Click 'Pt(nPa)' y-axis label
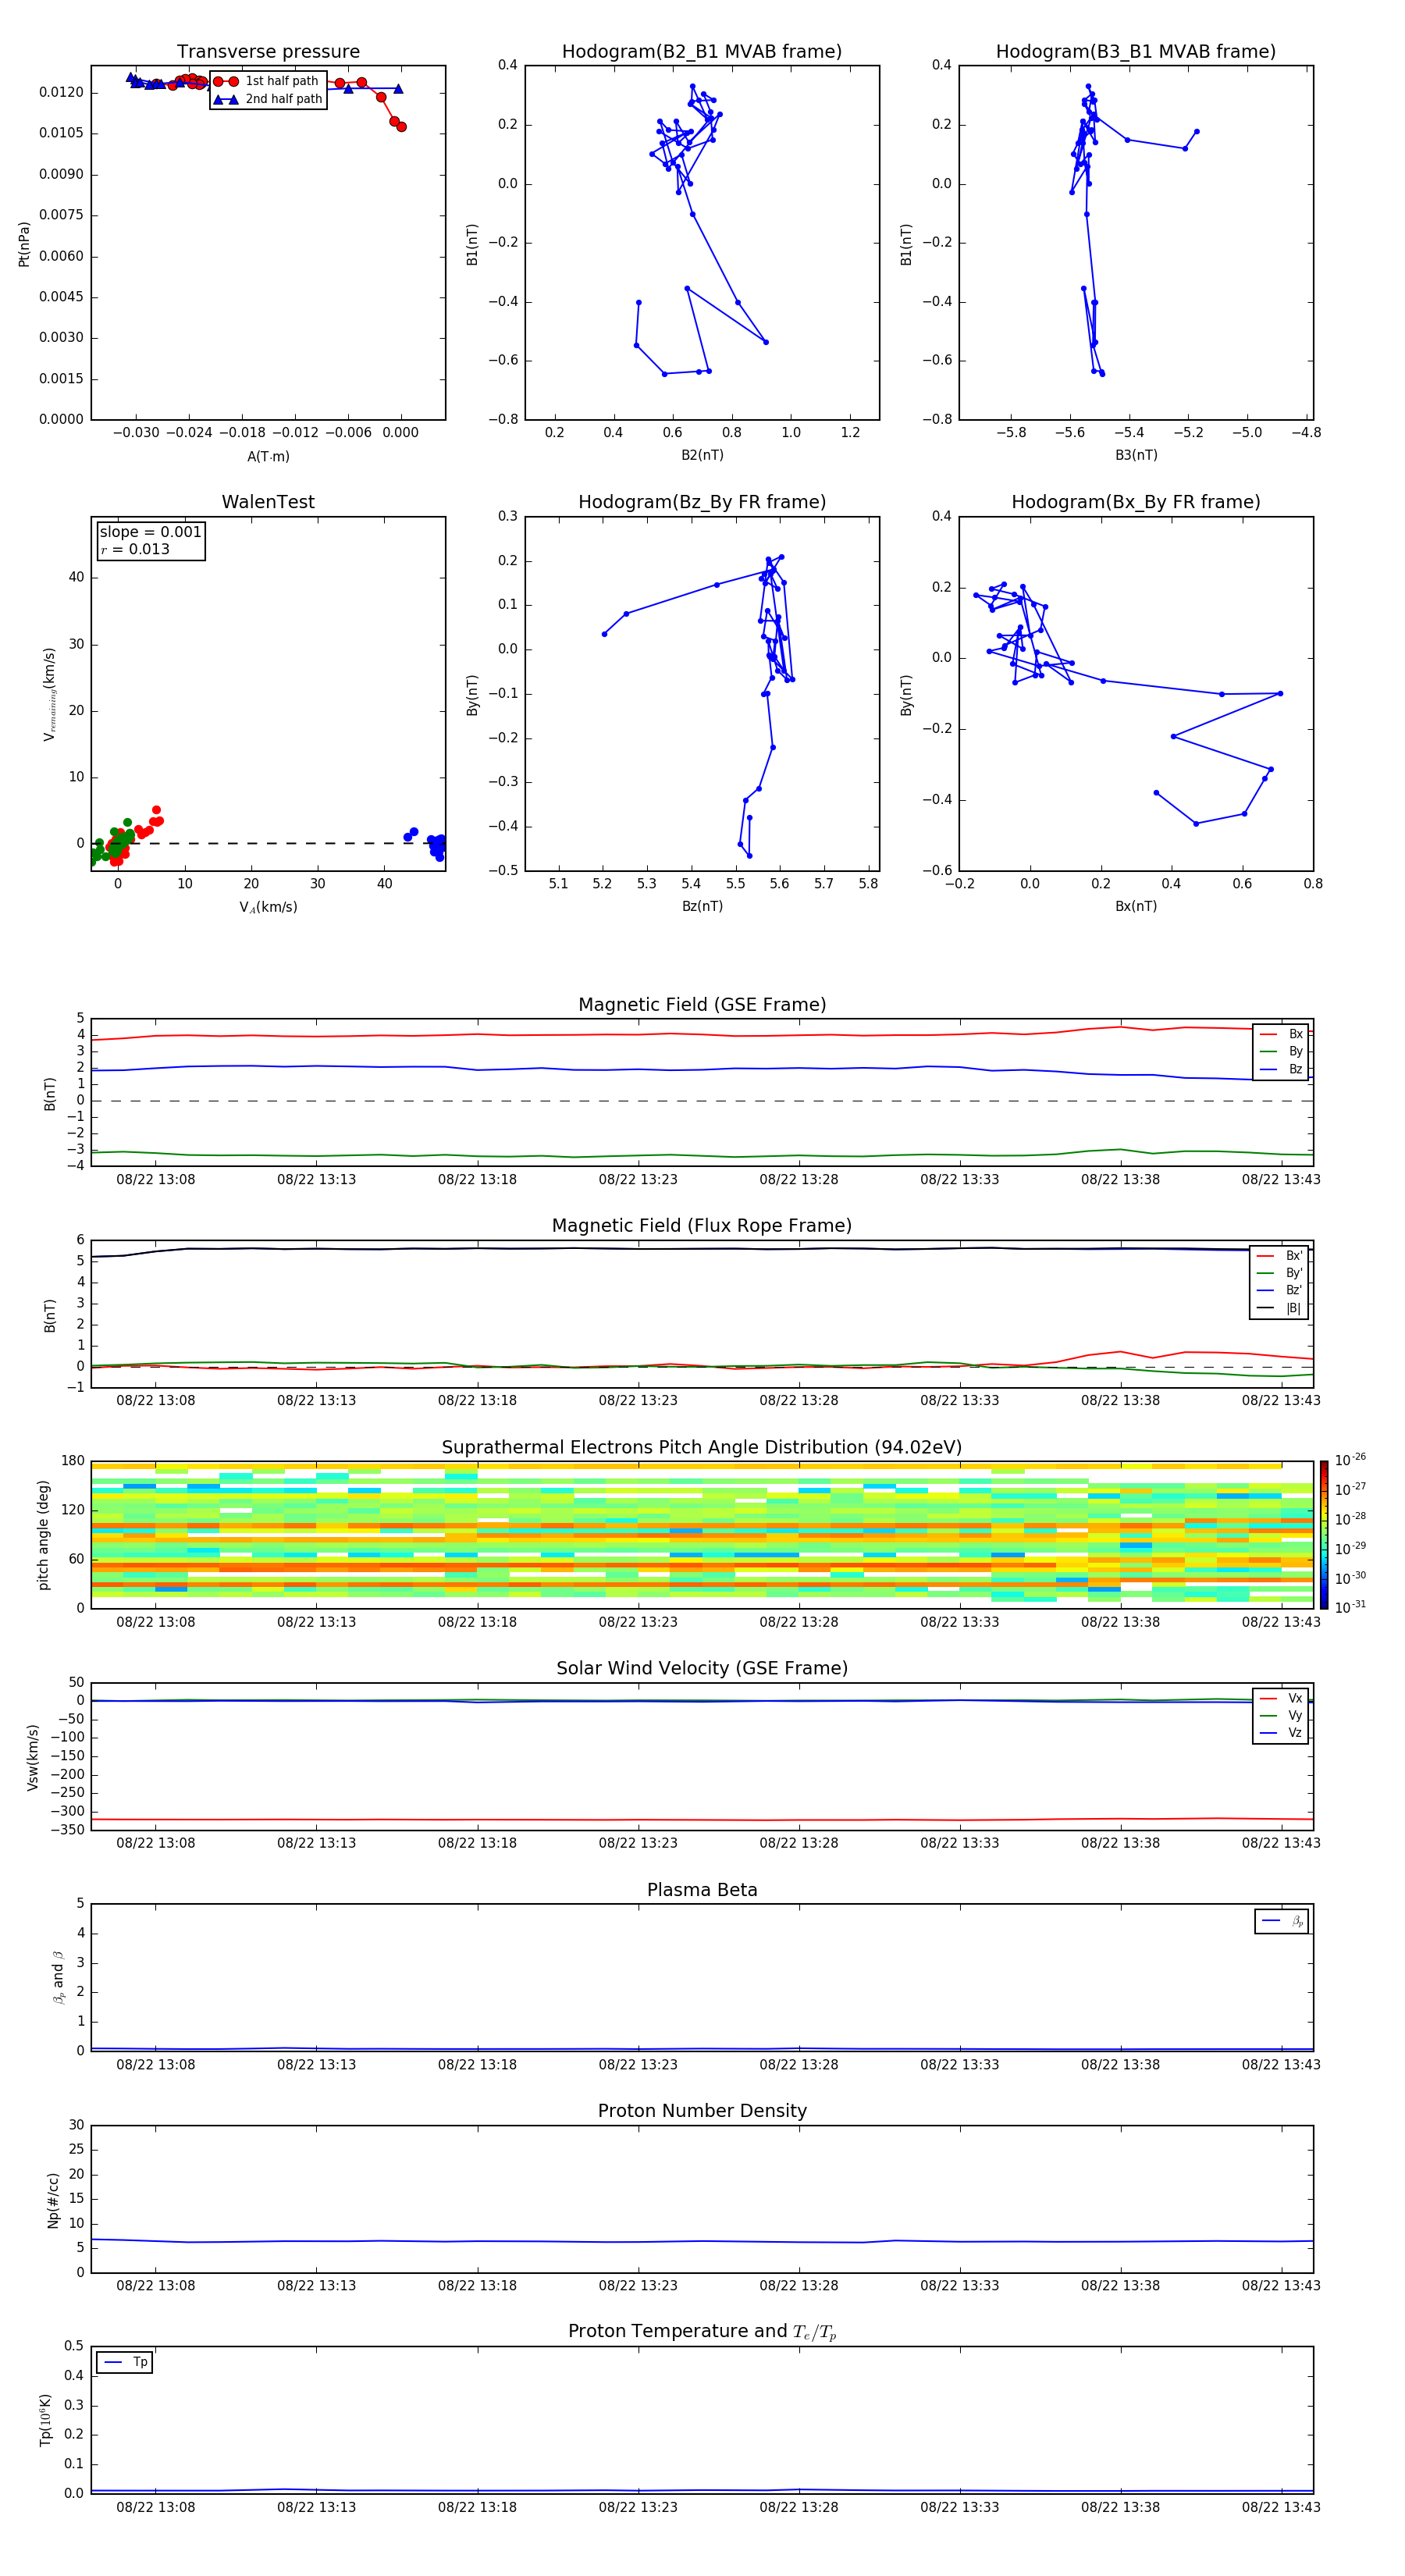The width and height of the screenshot is (1405, 2576). (x=24, y=244)
